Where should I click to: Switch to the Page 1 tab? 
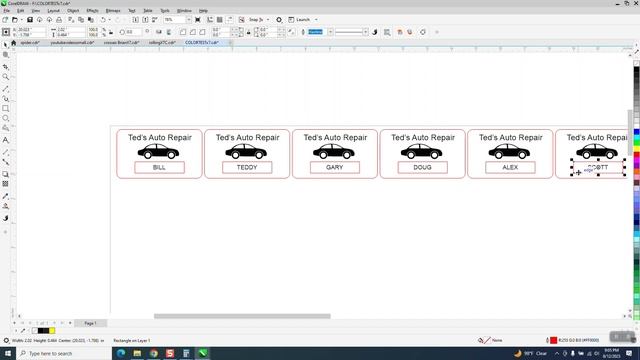(x=90, y=323)
